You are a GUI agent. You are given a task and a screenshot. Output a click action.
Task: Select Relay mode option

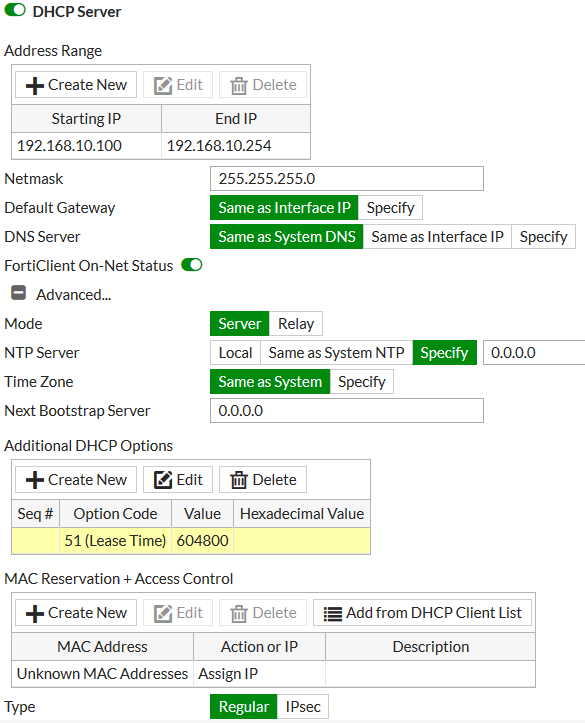(x=295, y=324)
